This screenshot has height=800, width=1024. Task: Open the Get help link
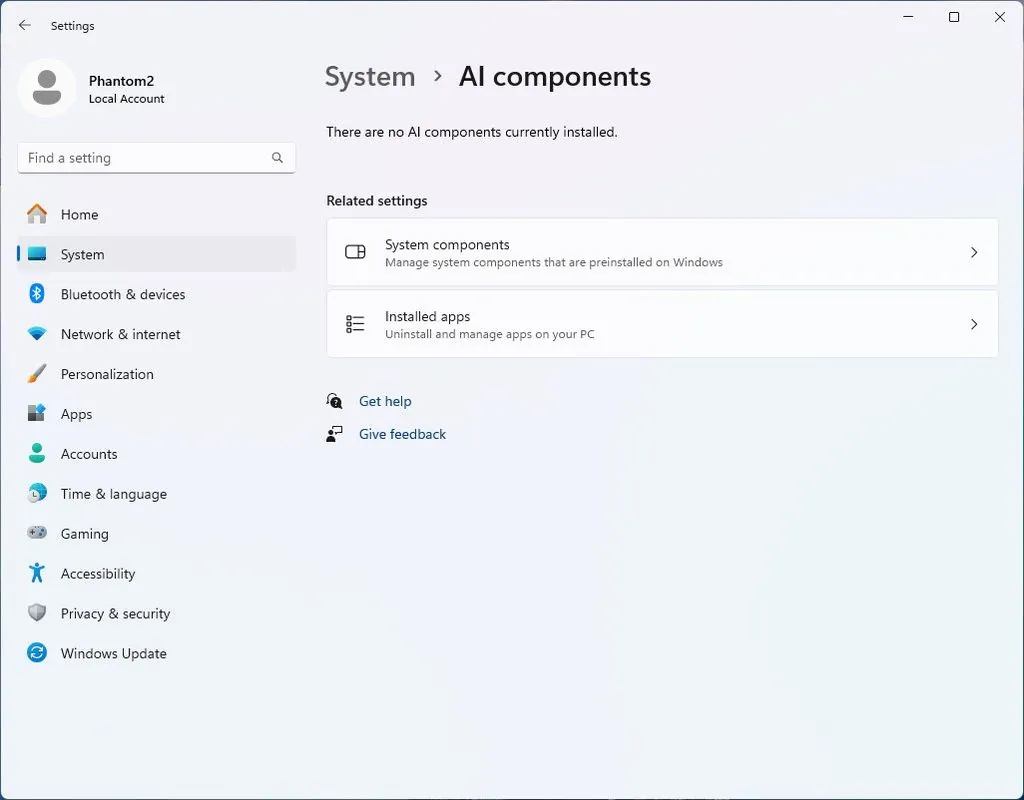point(385,401)
